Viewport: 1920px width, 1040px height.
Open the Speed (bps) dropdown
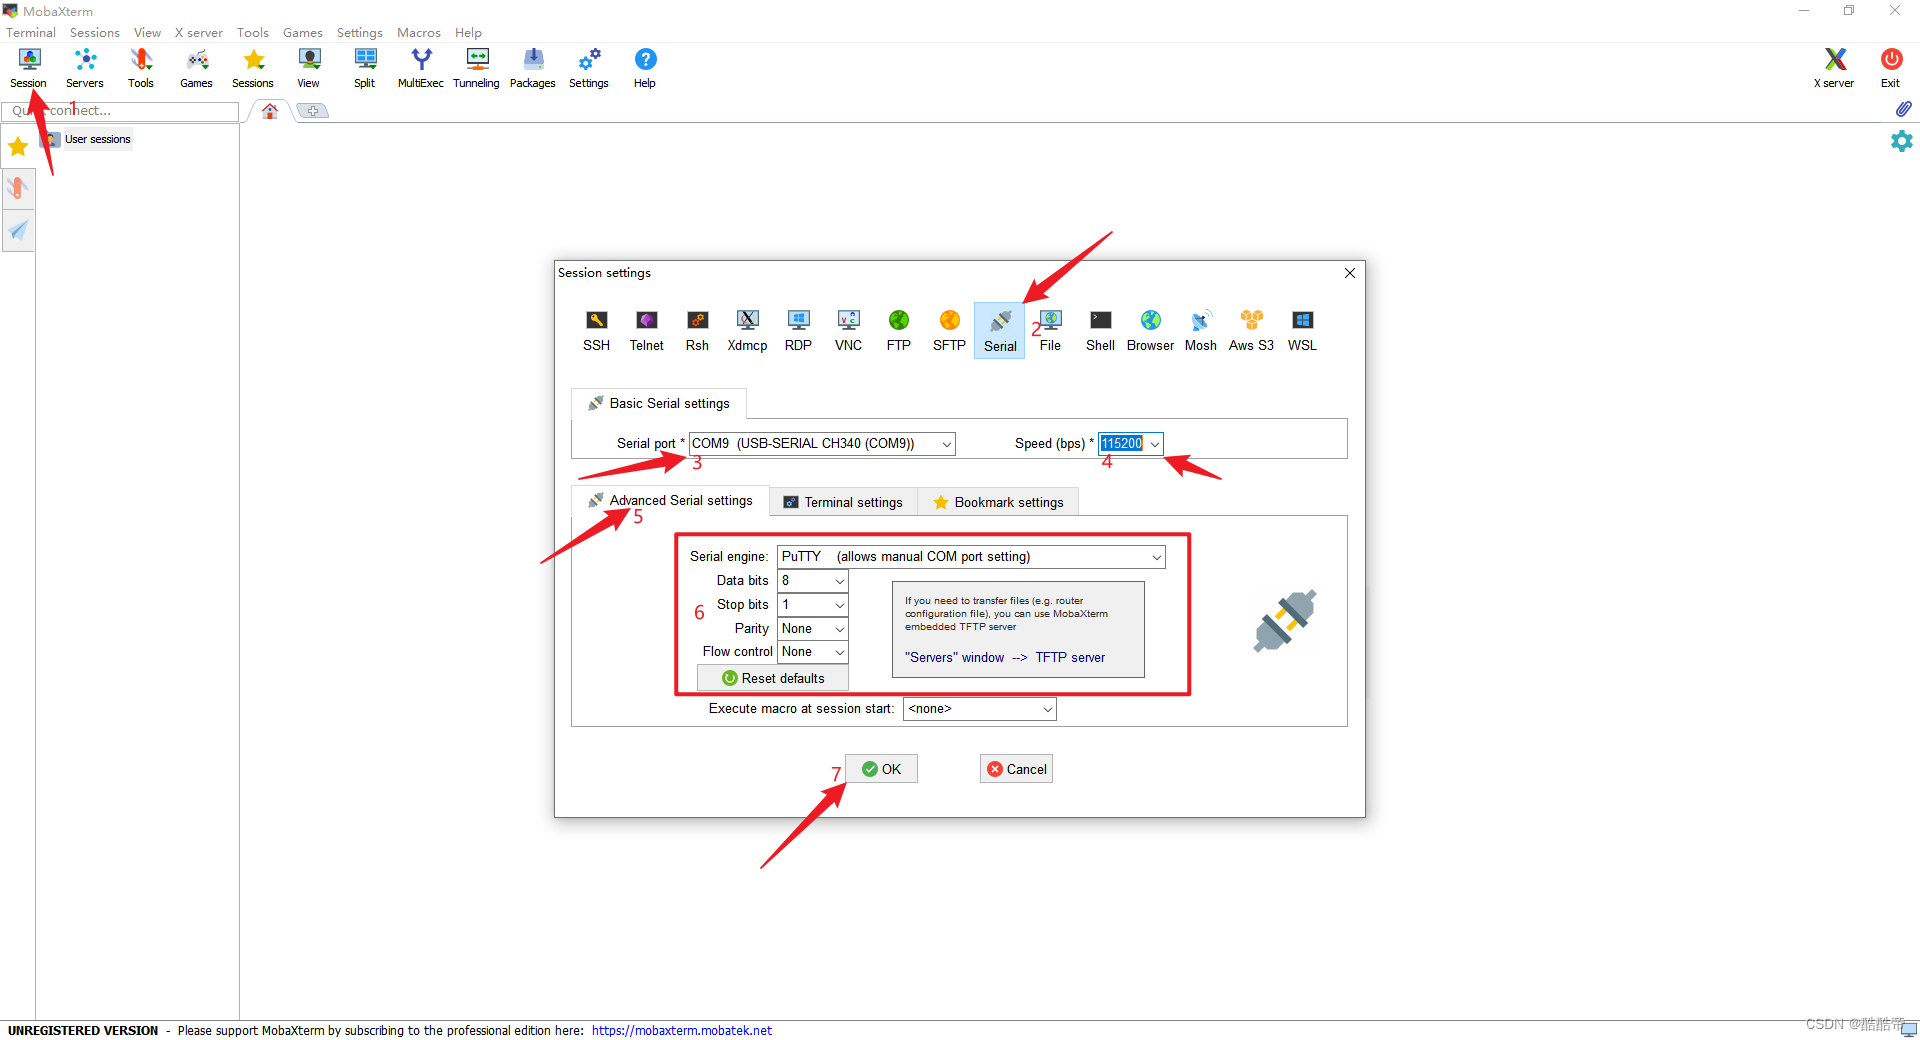point(1131,443)
